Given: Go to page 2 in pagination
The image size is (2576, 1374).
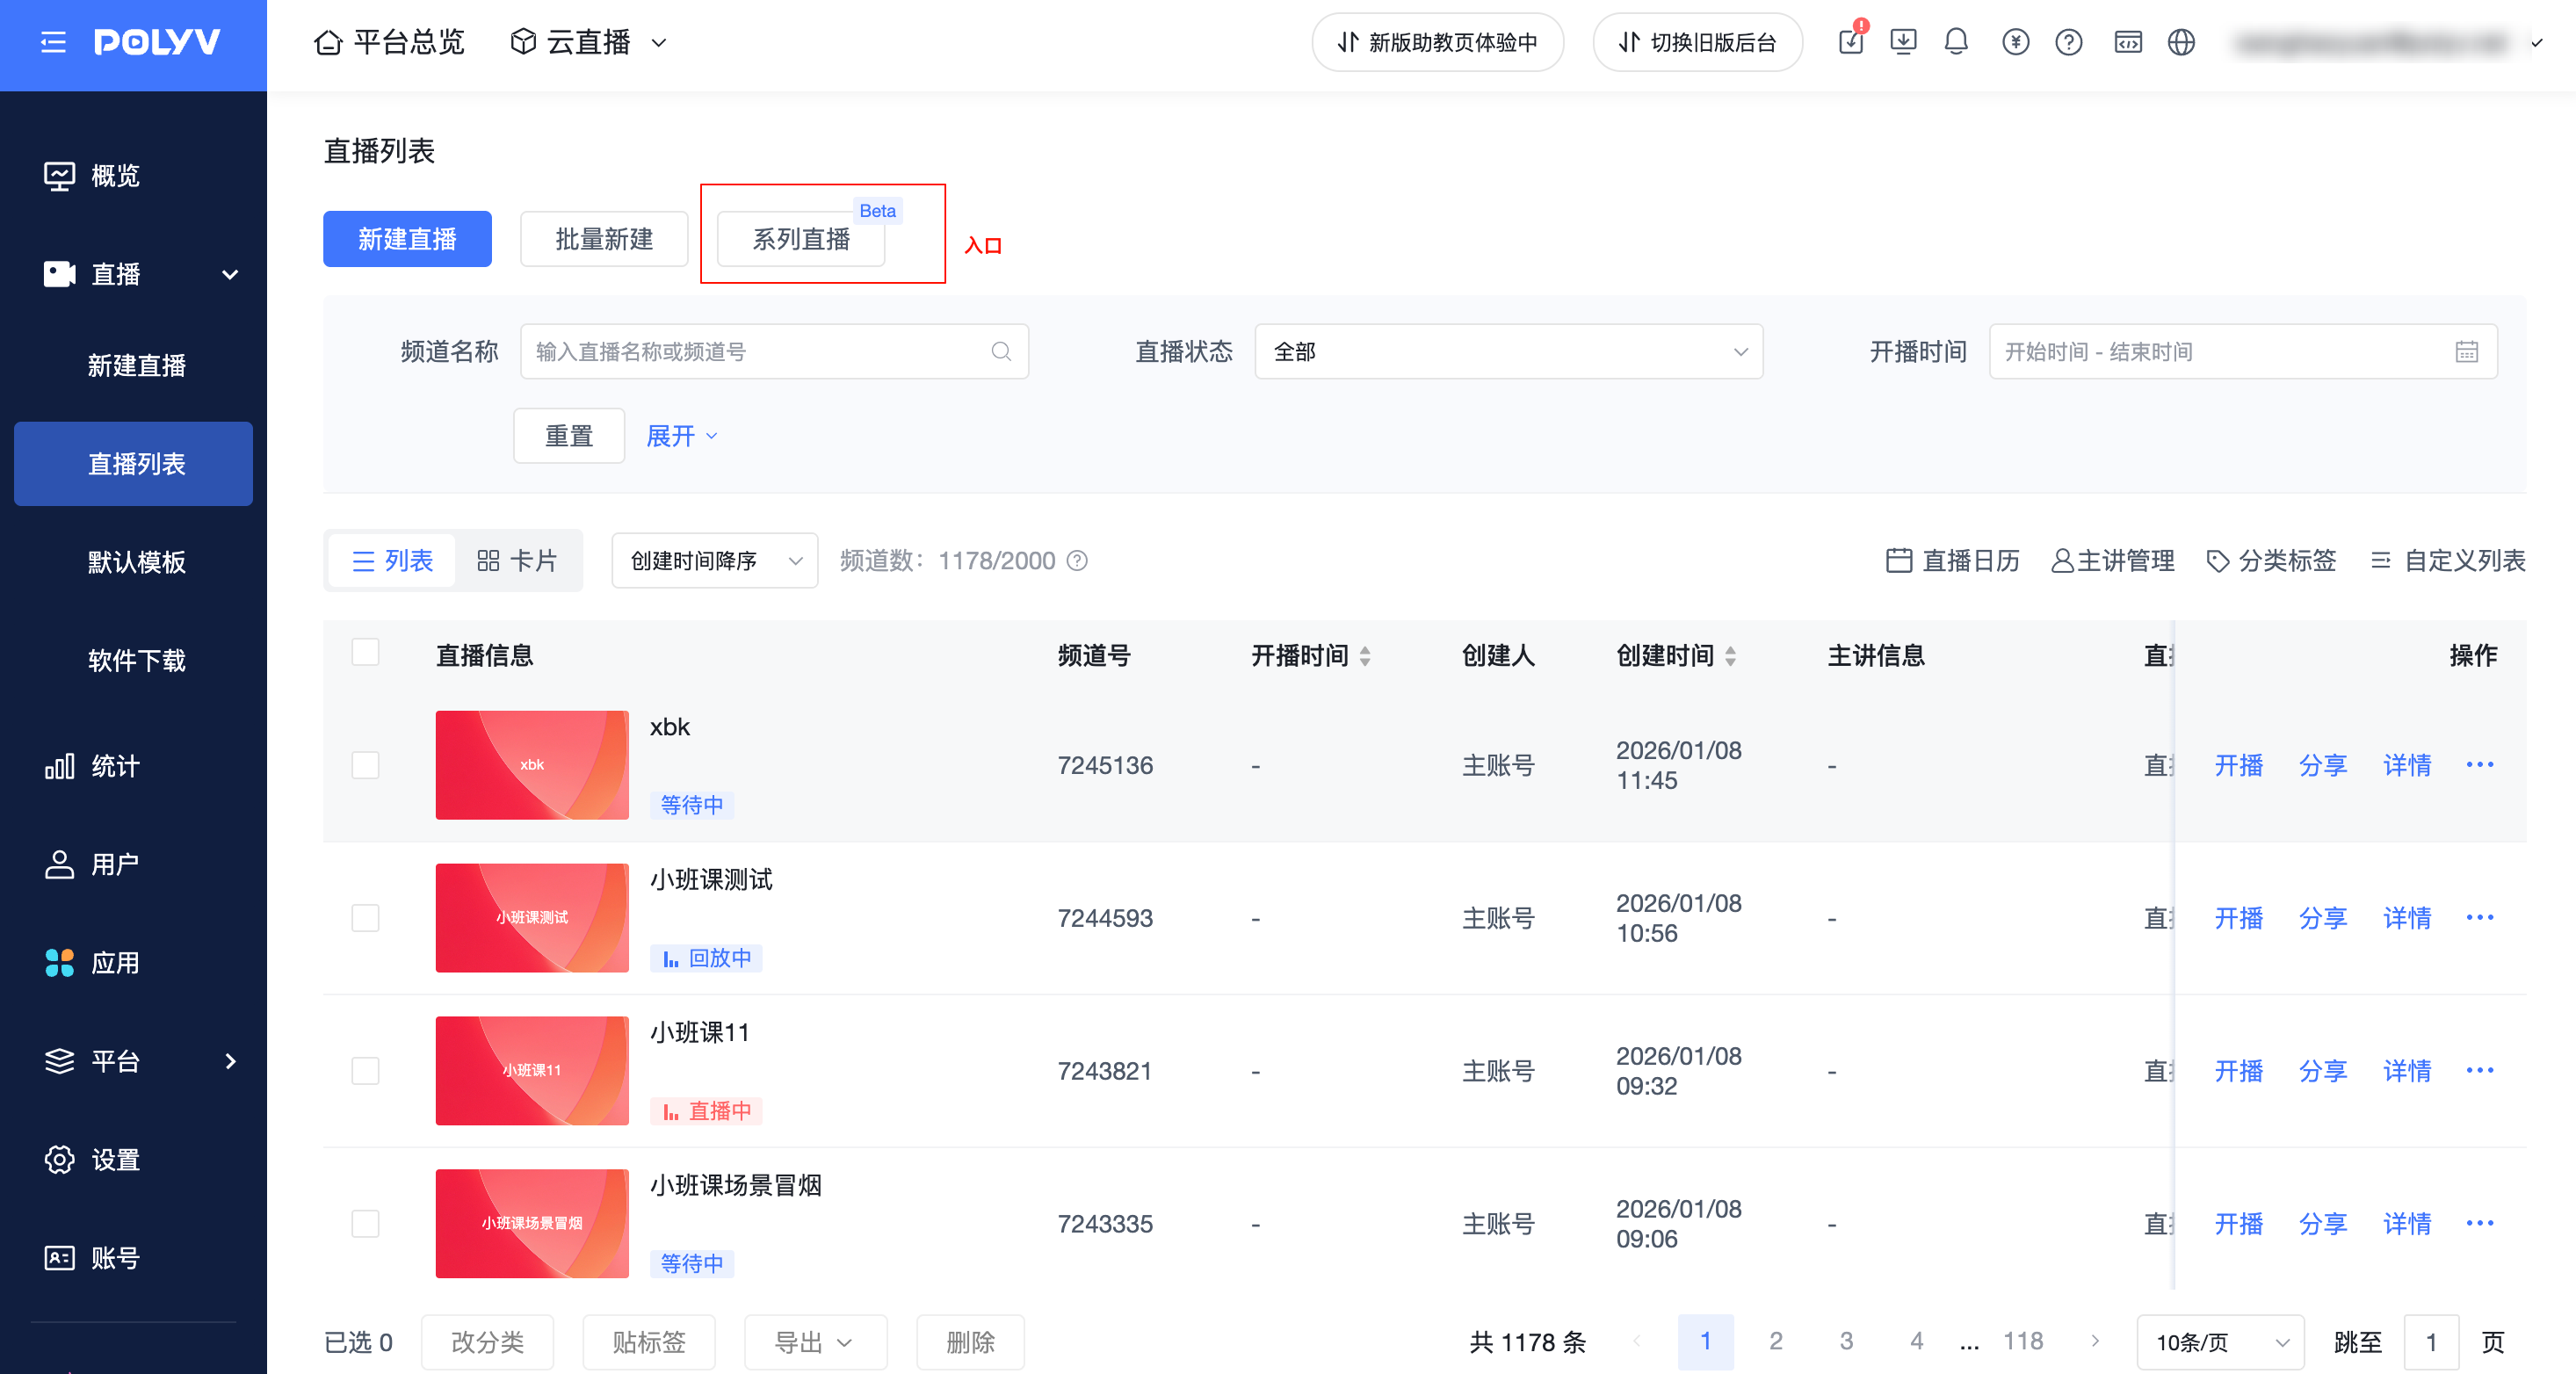Looking at the screenshot, I should pyautogui.click(x=1776, y=1341).
